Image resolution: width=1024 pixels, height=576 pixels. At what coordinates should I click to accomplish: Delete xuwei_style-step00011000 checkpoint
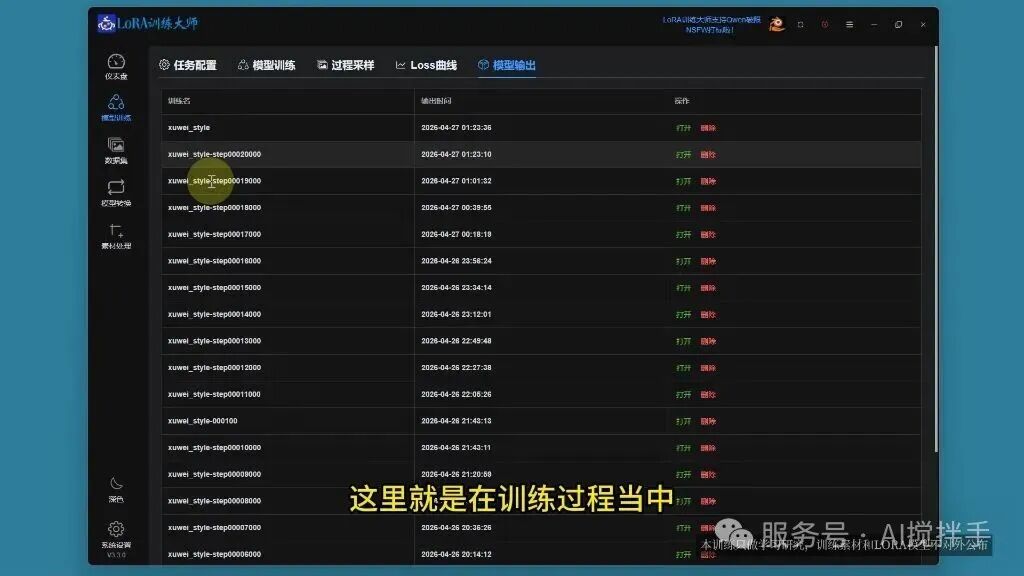pos(708,395)
